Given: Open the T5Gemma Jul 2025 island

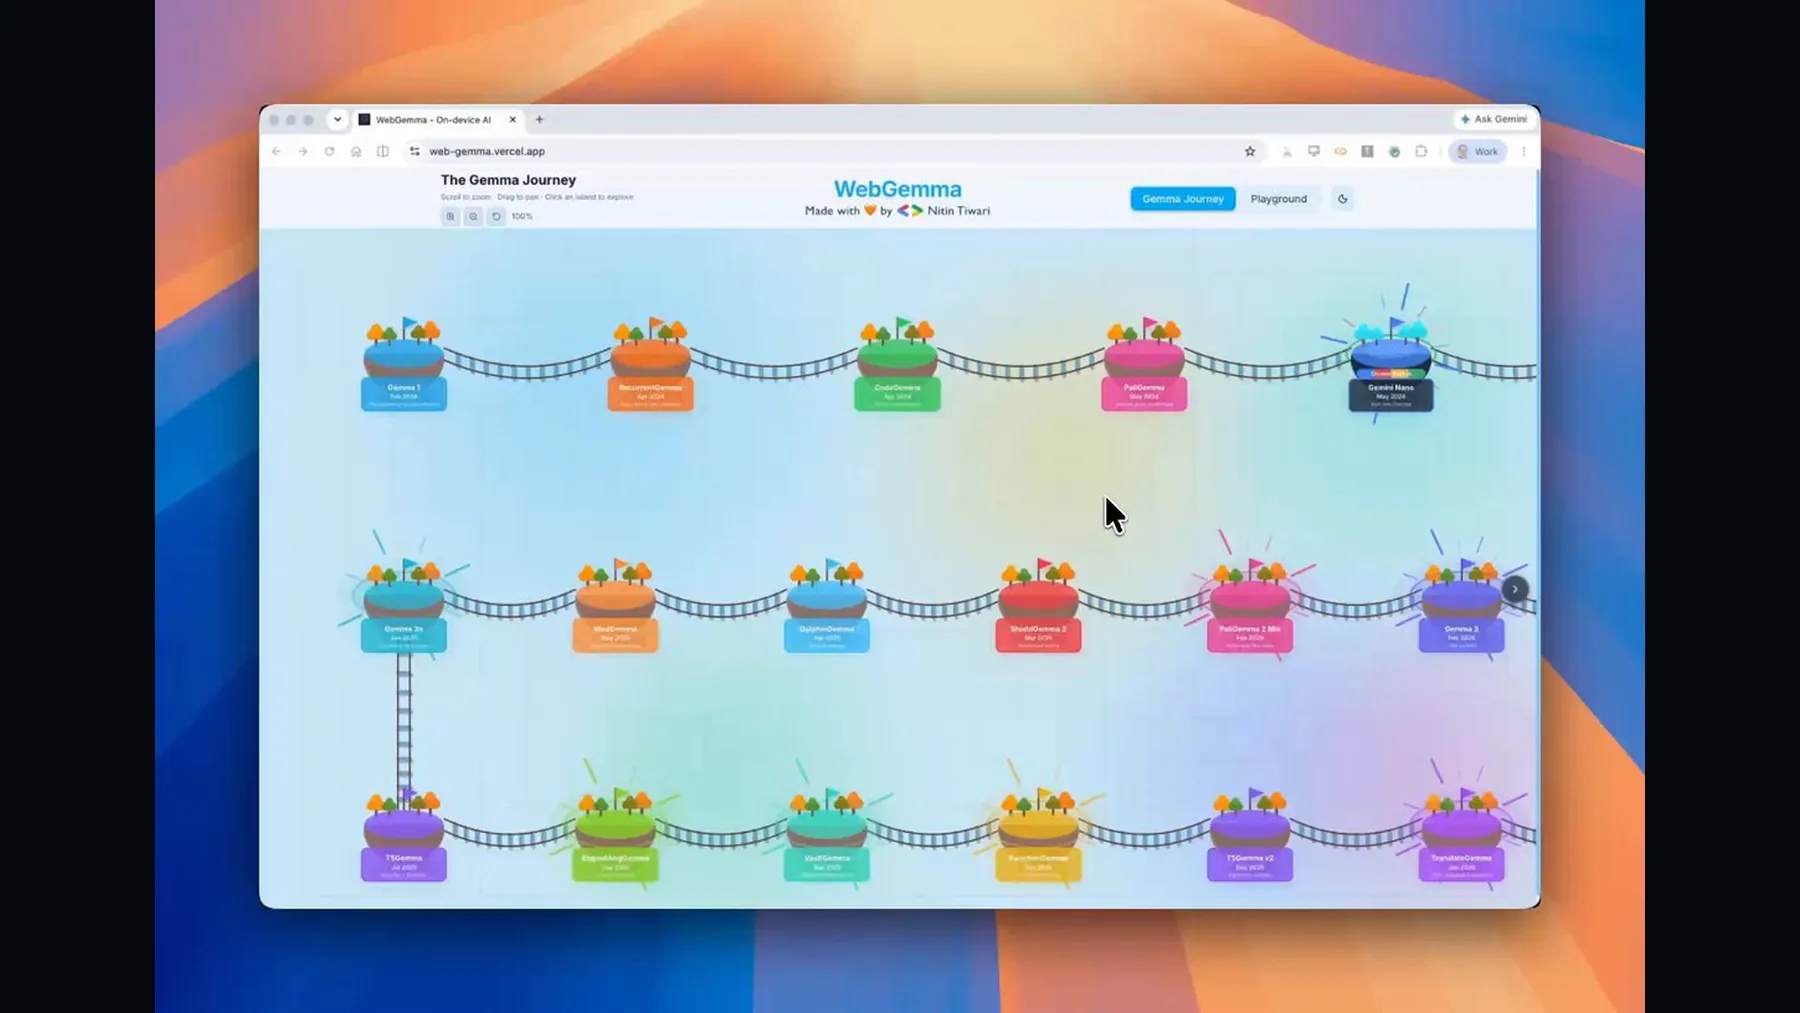Looking at the screenshot, I should [404, 836].
